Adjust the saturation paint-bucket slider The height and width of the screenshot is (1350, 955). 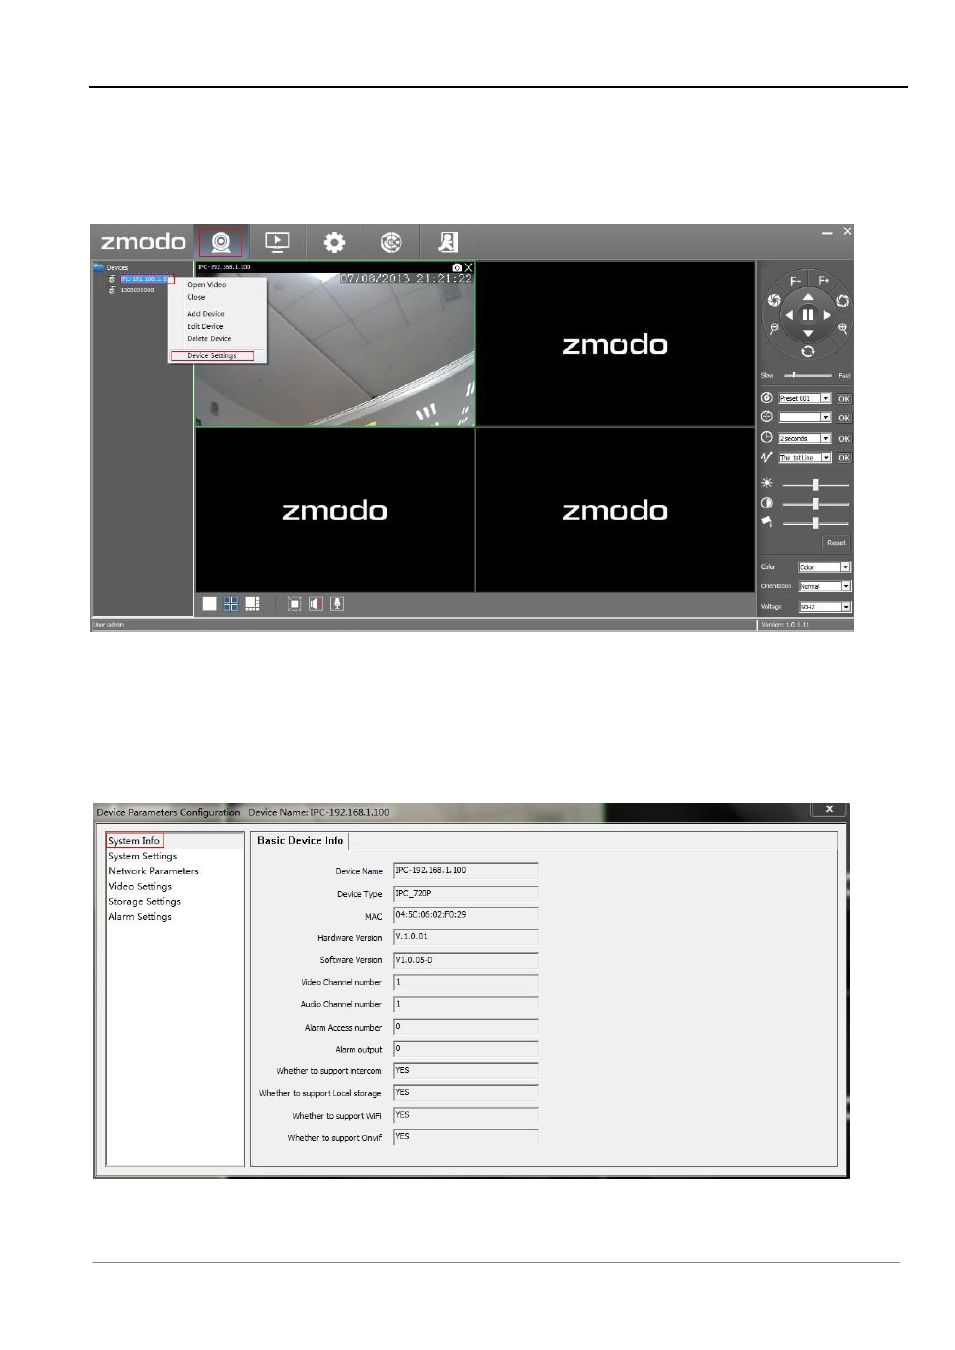(816, 523)
